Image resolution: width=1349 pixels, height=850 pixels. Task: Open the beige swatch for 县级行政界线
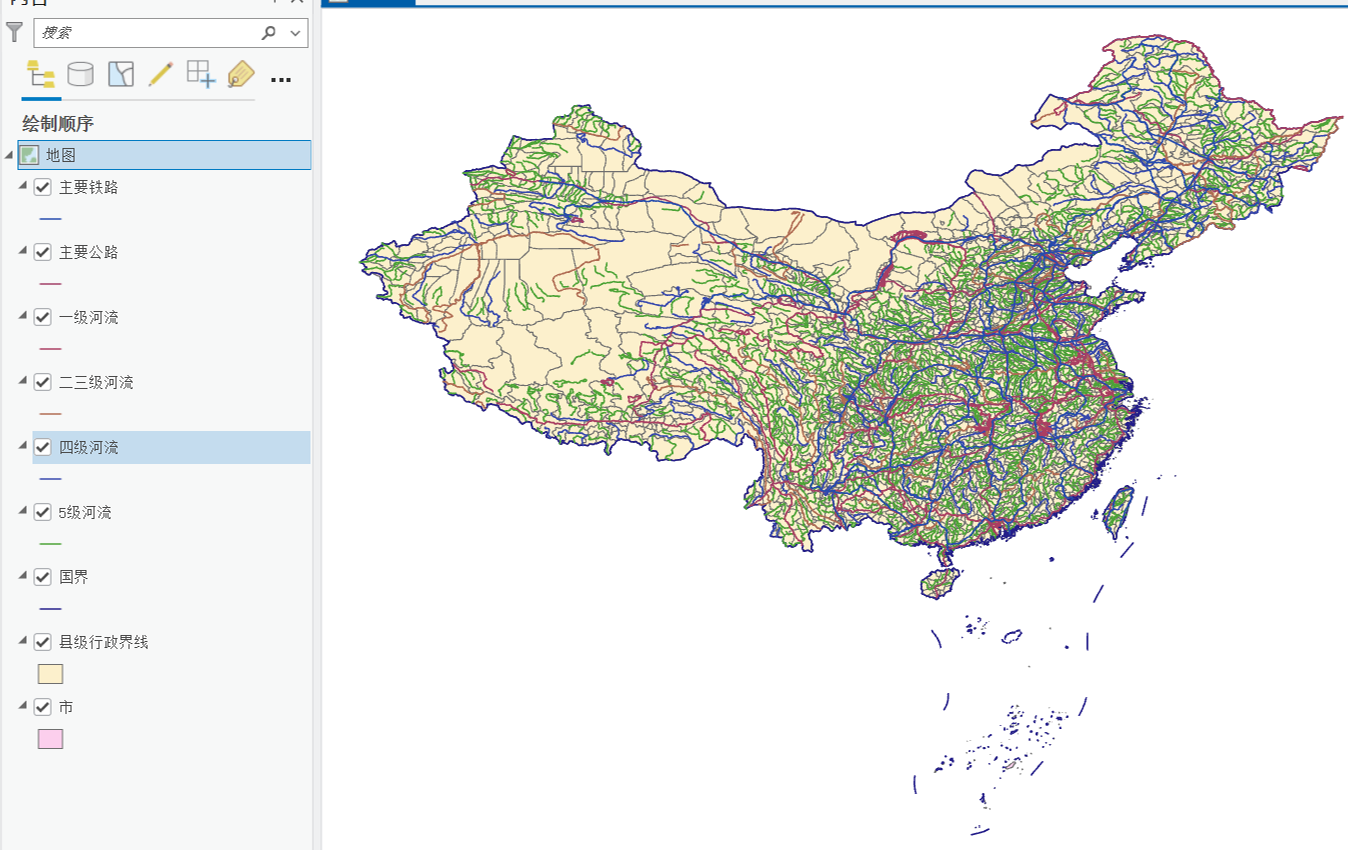click(x=50, y=674)
